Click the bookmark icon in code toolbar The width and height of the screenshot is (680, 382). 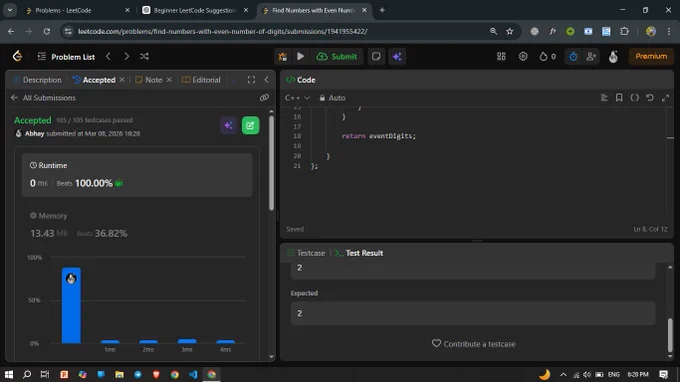pos(619,98)
